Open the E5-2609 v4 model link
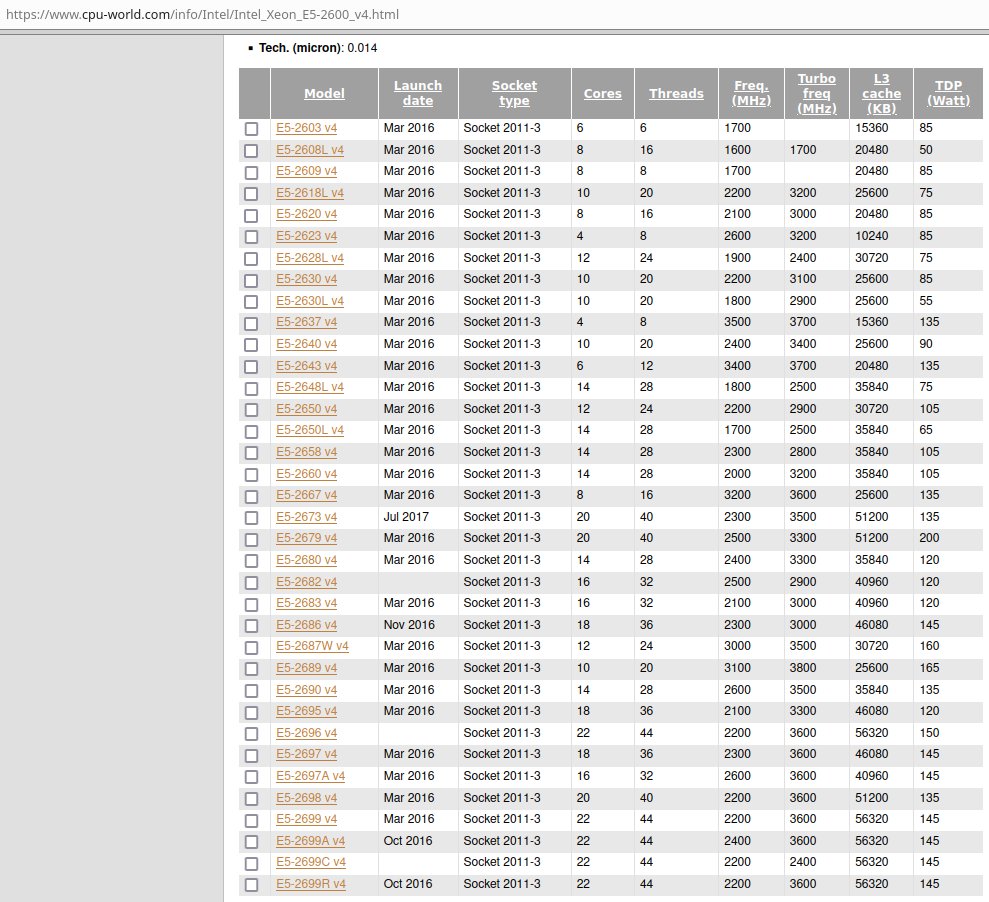 (x=307, y=171)
